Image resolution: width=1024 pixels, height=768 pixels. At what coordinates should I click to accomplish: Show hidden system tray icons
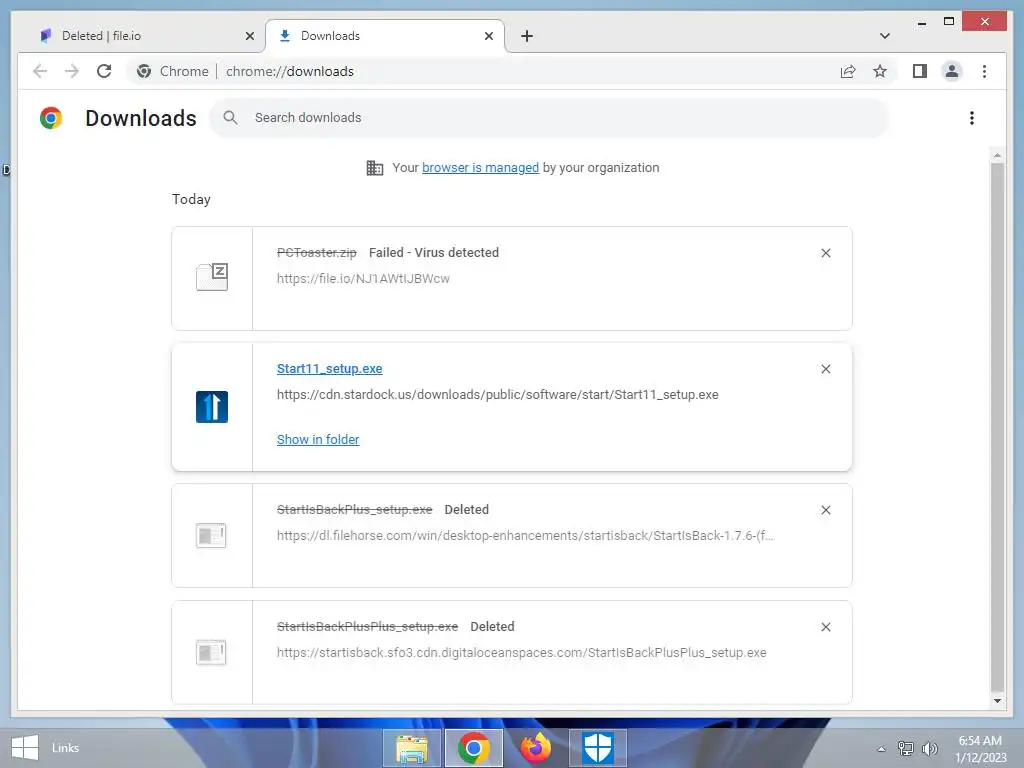(x=881, y=749)
